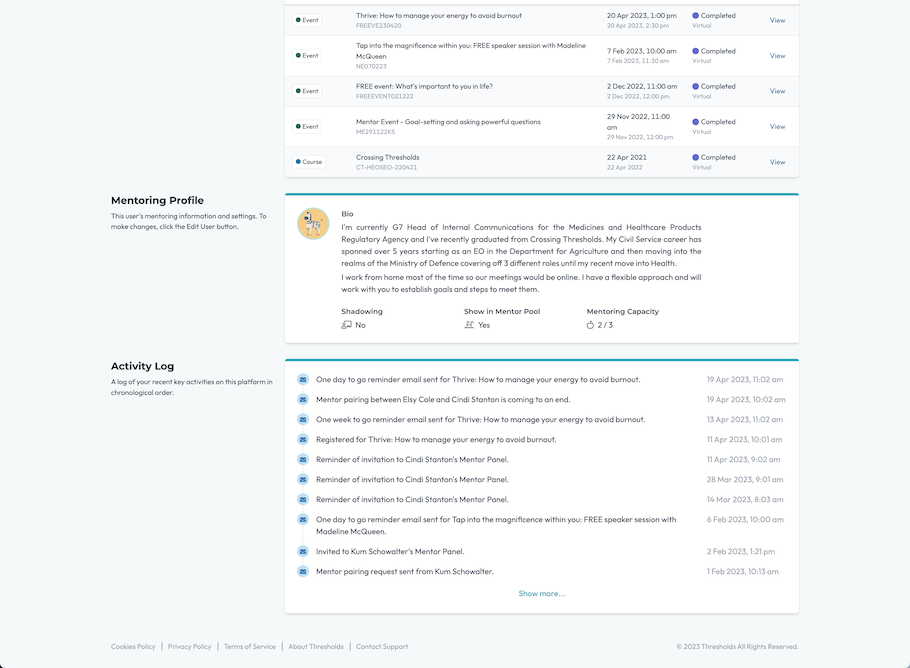Viewport: 910px width, 668px height.
Task: Click Contact Support in the footer
Action: click(382, 647)
